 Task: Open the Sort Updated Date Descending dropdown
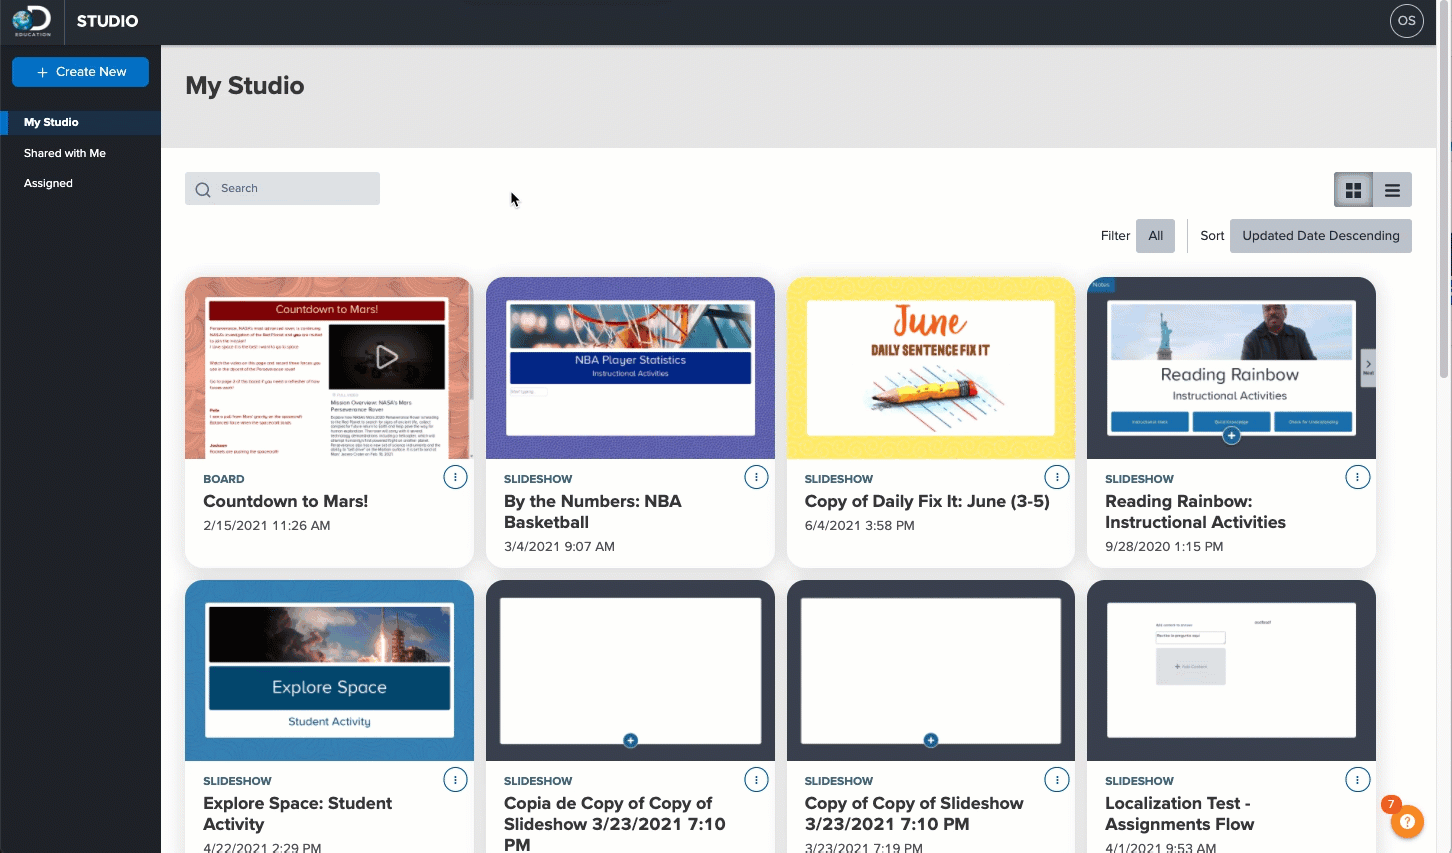point(1320,236)
